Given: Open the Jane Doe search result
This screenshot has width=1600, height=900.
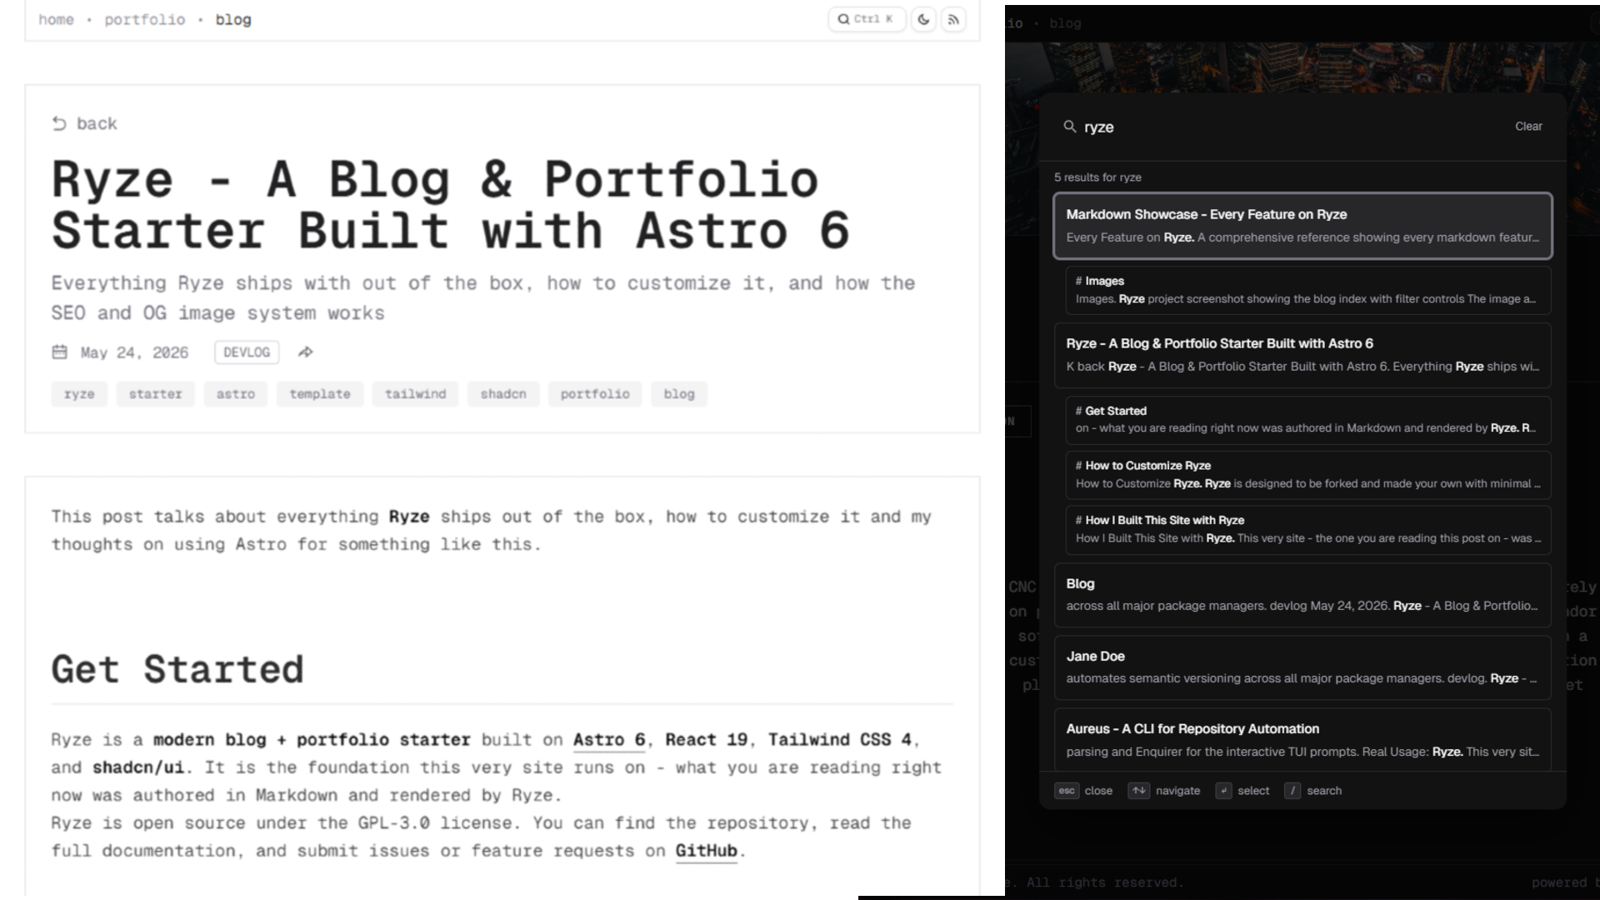Looking at the screenshot, I should tap(1302, 667).
